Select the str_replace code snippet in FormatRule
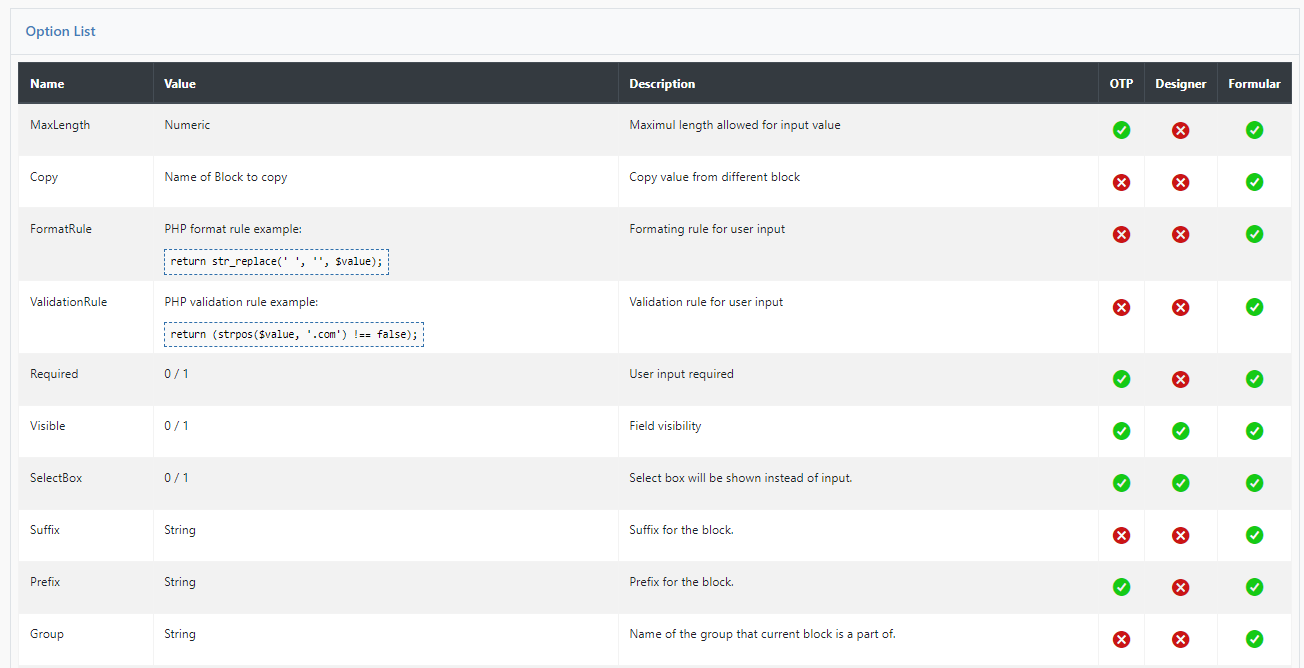Image resolution: width=1304 pixels, height=668 pixels. (x=276, y=261)
